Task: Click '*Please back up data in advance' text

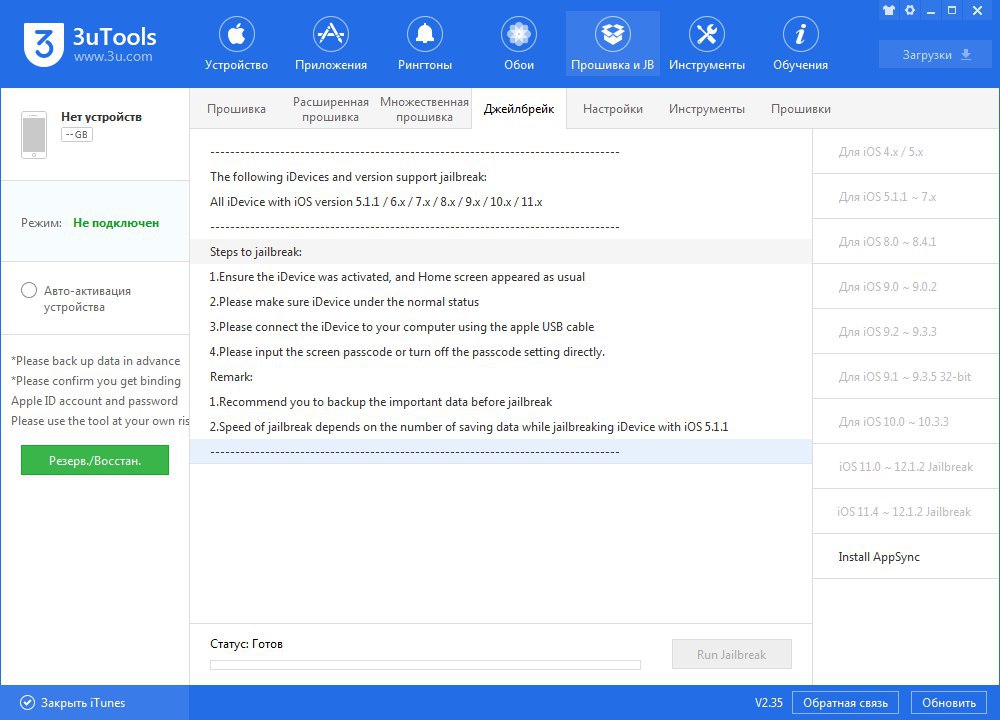Action: click(96, 361)
